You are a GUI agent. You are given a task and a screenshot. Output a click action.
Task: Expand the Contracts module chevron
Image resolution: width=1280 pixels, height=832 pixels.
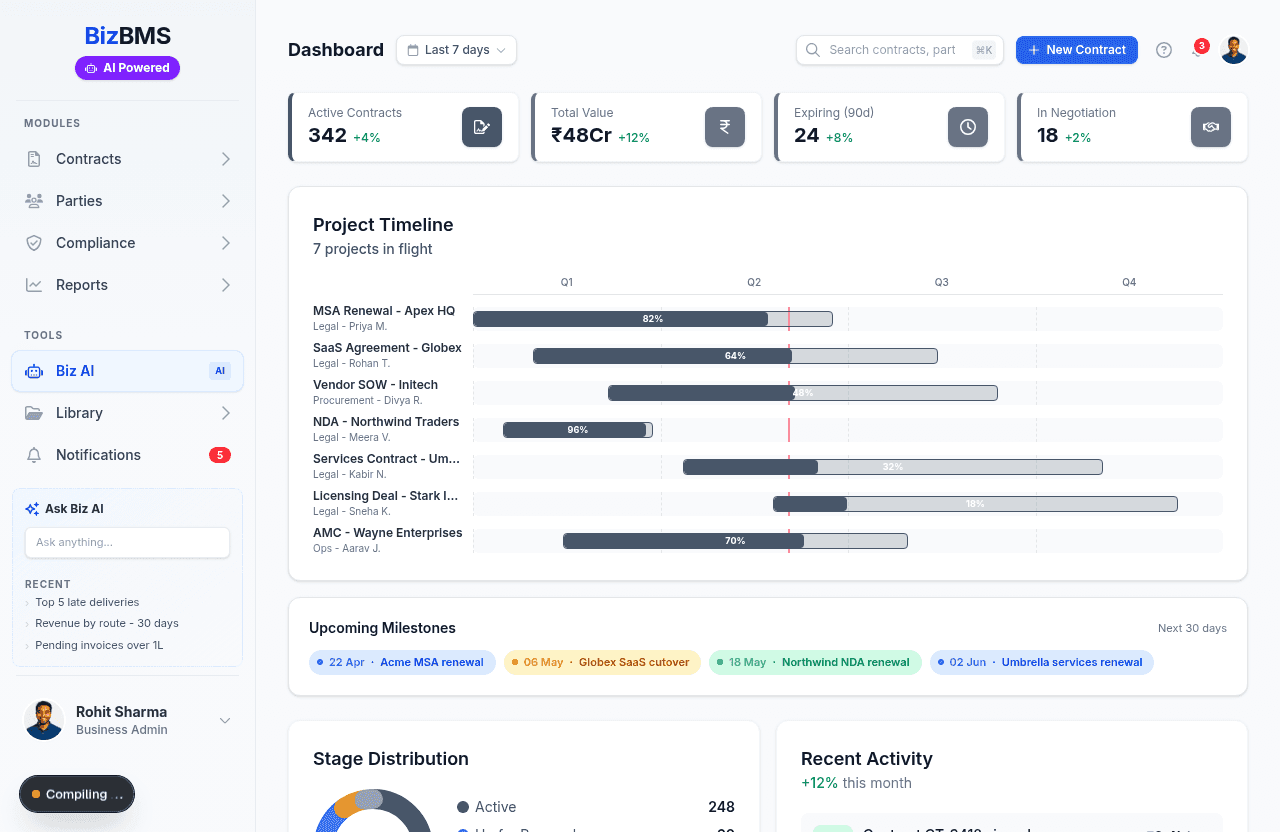[x=226, y=159]
